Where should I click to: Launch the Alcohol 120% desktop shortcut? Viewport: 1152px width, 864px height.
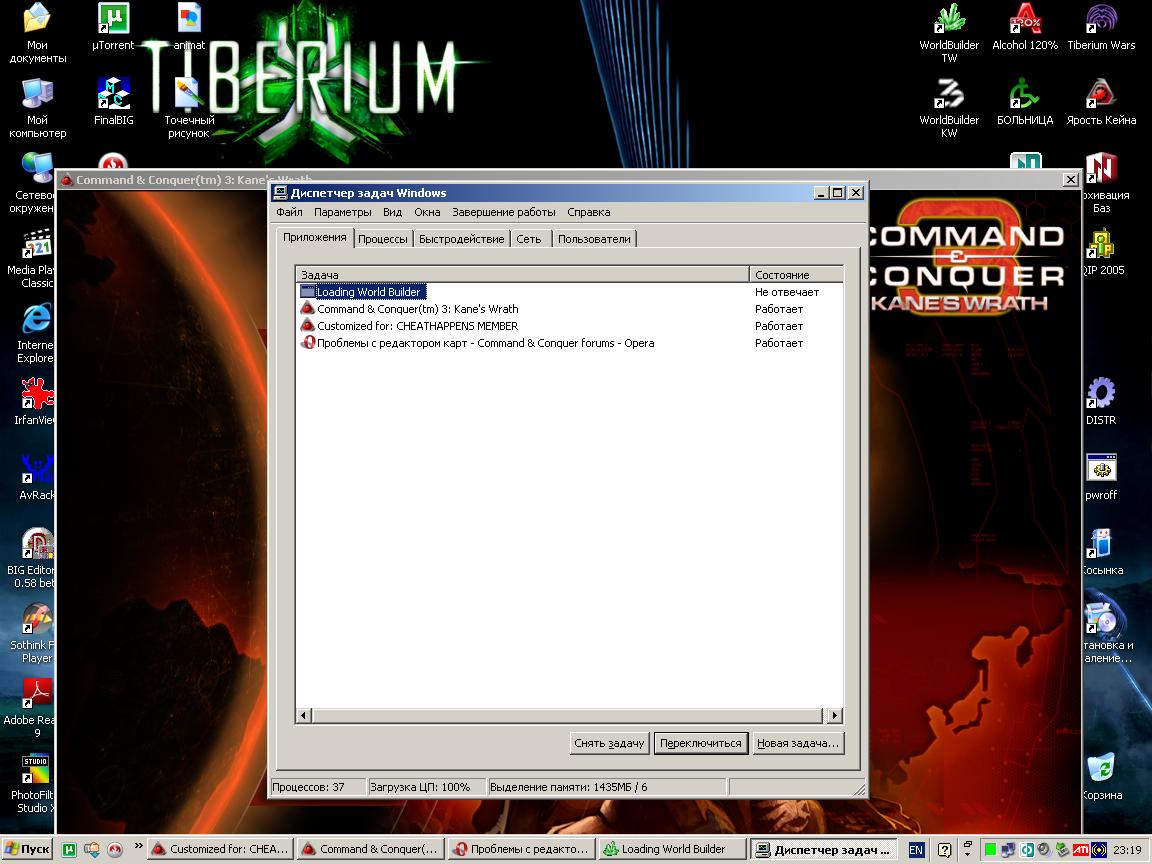tap(1025, 27)
